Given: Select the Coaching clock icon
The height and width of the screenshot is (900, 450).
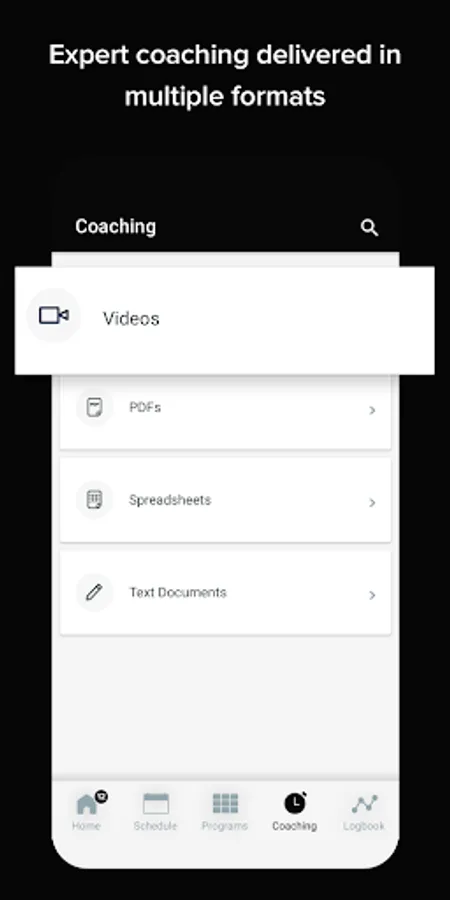Looking at the screenshot, I should point(295,803).
